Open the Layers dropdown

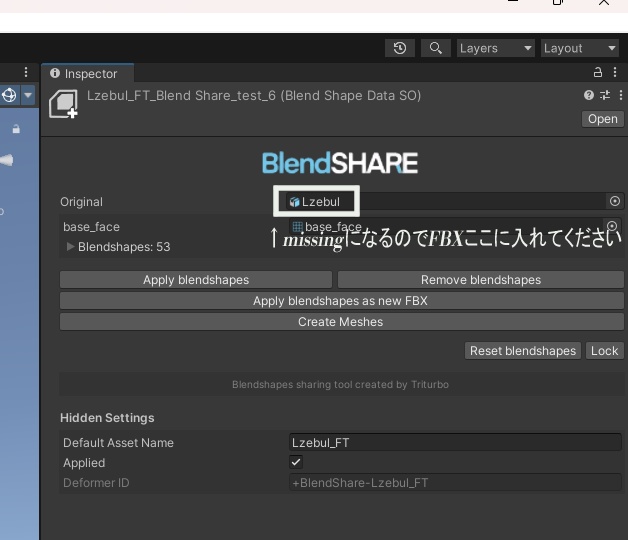495,48
